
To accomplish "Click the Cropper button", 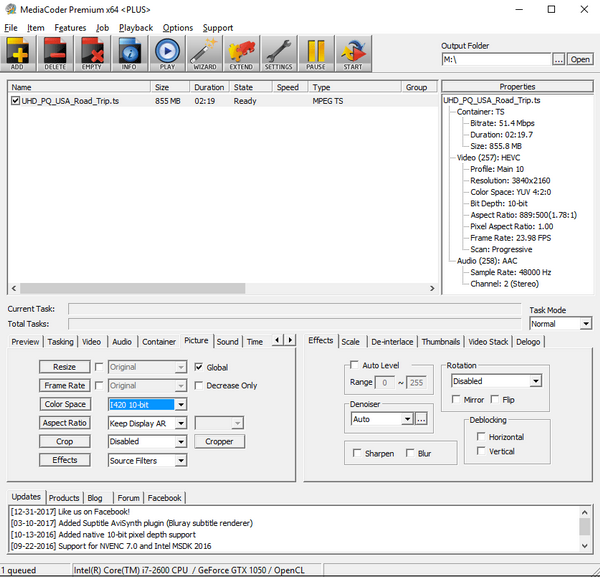I will (219, 441).
